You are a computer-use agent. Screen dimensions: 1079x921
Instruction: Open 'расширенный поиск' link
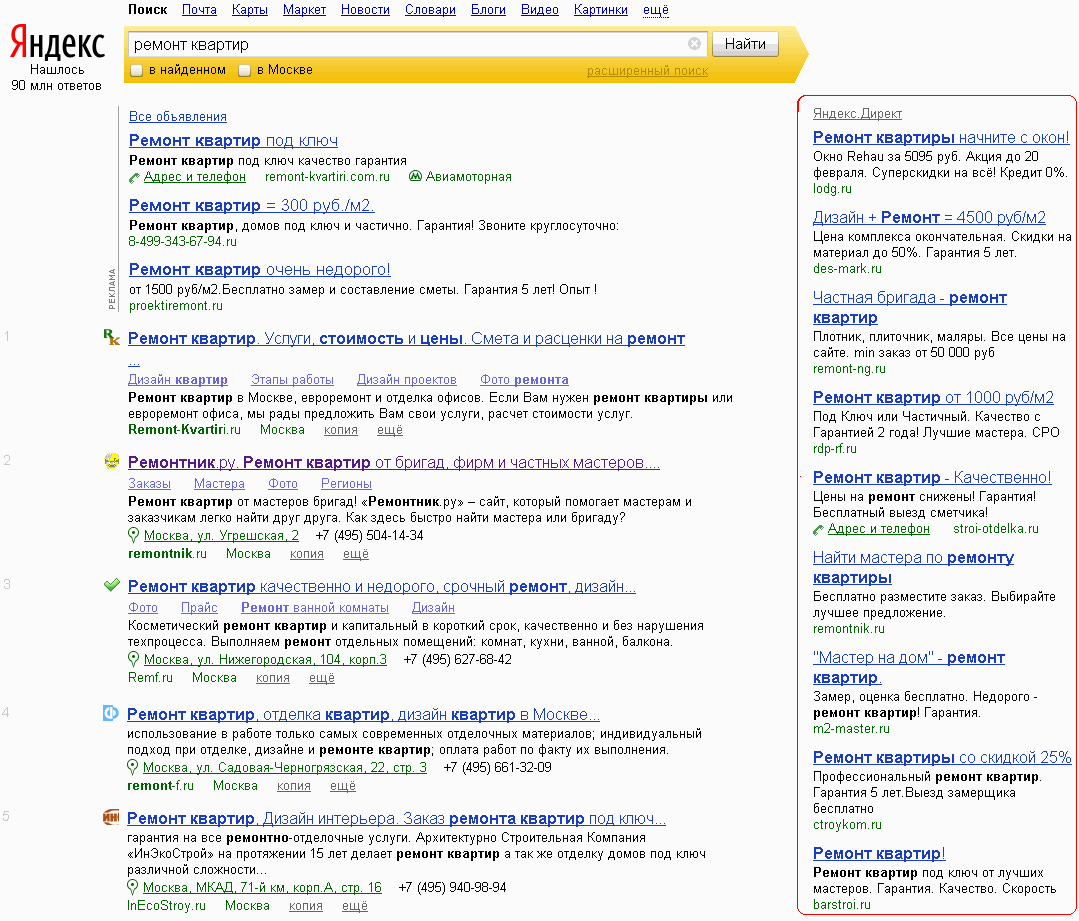tap(647, 70)
